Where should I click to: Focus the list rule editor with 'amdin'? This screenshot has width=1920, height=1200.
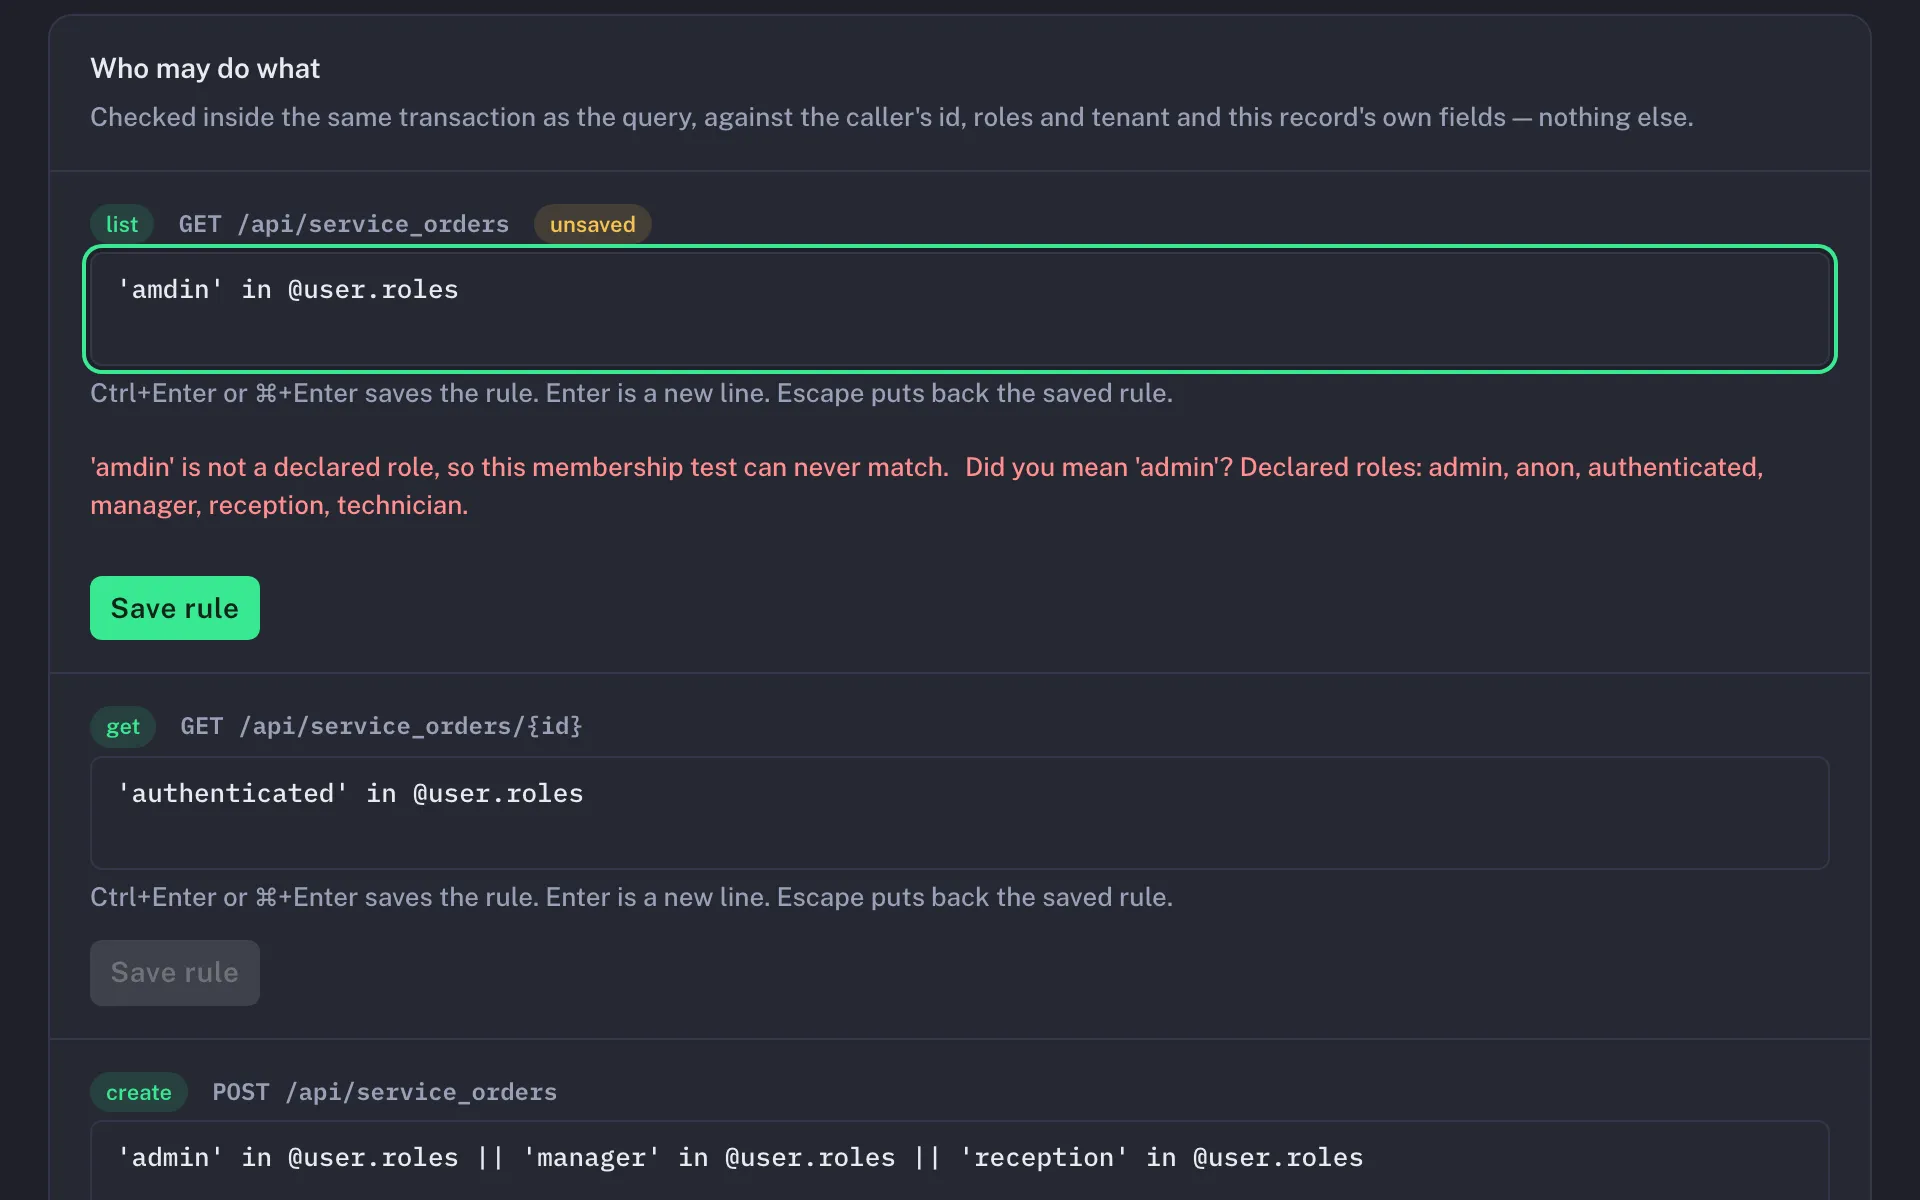click(x=960, y=309)
